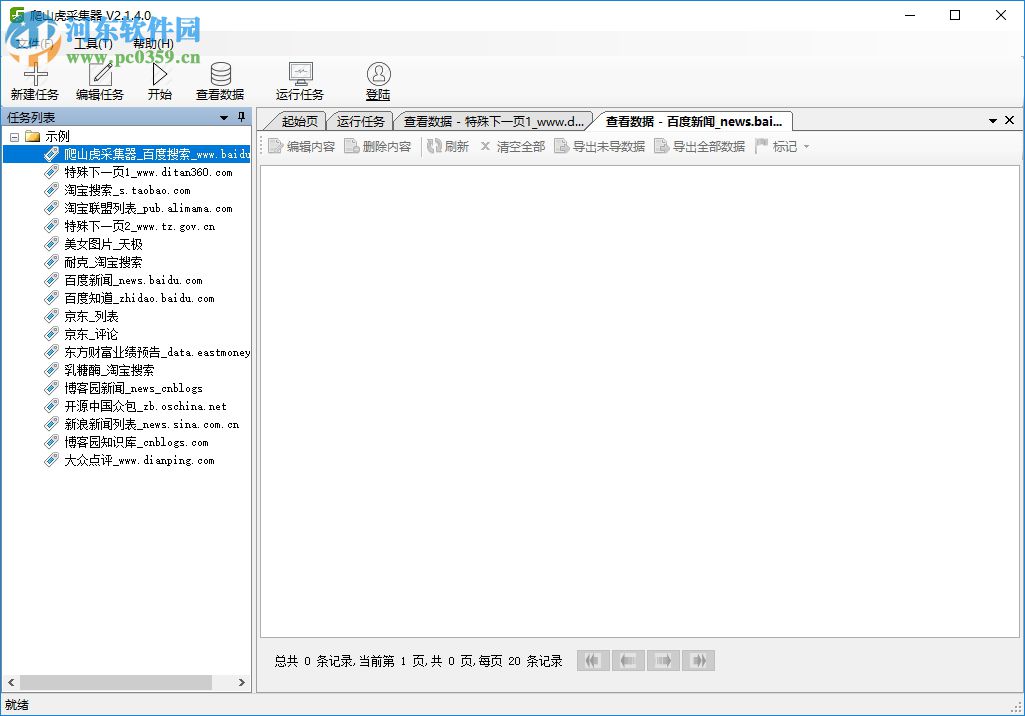The image size is (1025, 716).
Task: Click the 编辑任务 pencil icon
Action: (100, 74)
